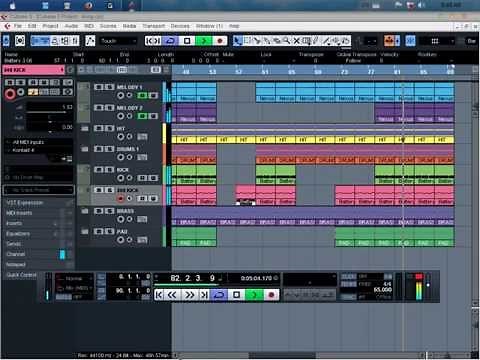This screenshot has height=360, width=480.
Task: Open the grid type dropdown in toolbar
Action: [437, 41]
